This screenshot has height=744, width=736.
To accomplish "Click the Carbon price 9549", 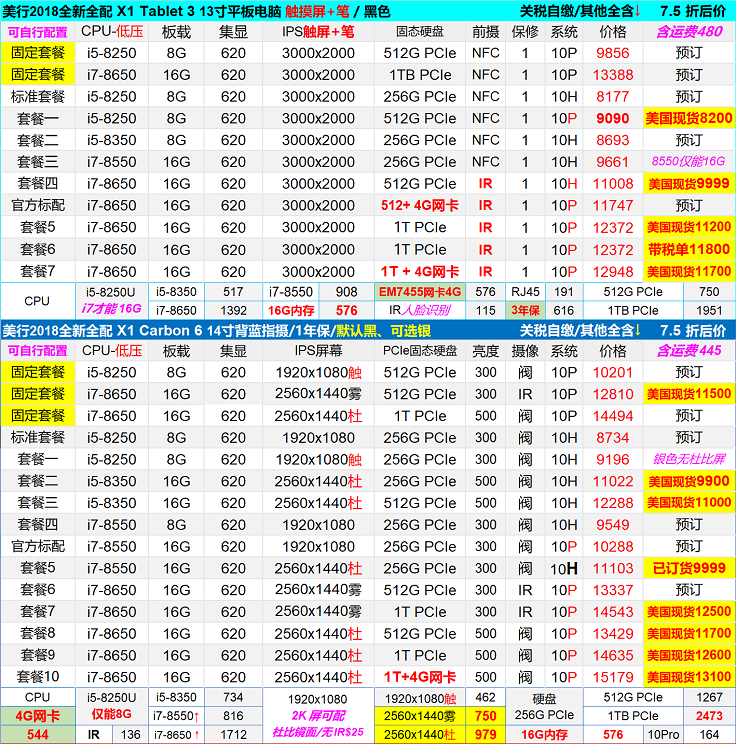I will coord(613,525).
